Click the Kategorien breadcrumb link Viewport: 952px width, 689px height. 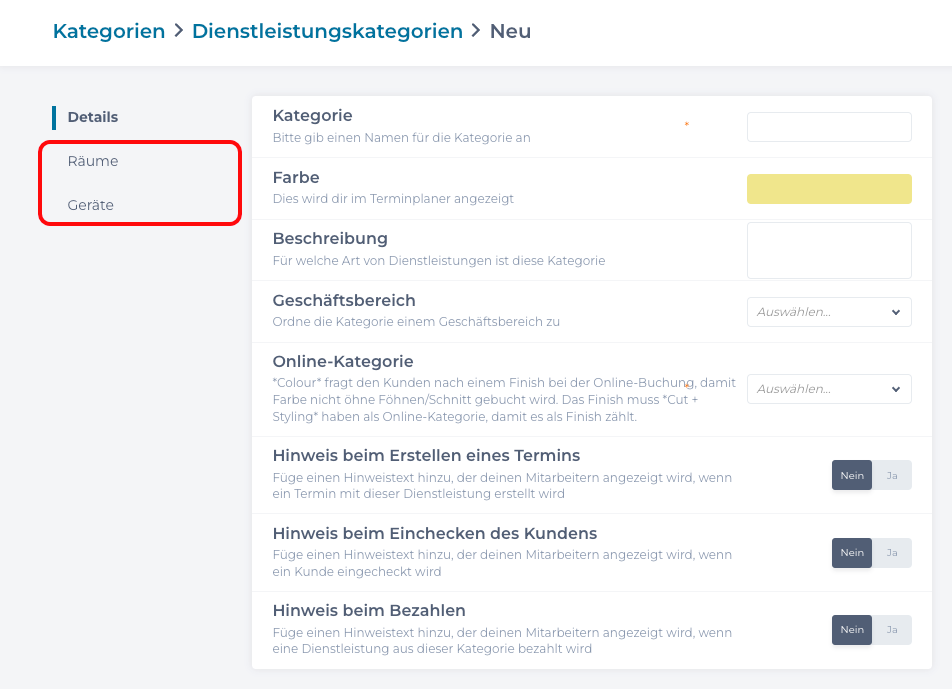(x=109, y=31)
